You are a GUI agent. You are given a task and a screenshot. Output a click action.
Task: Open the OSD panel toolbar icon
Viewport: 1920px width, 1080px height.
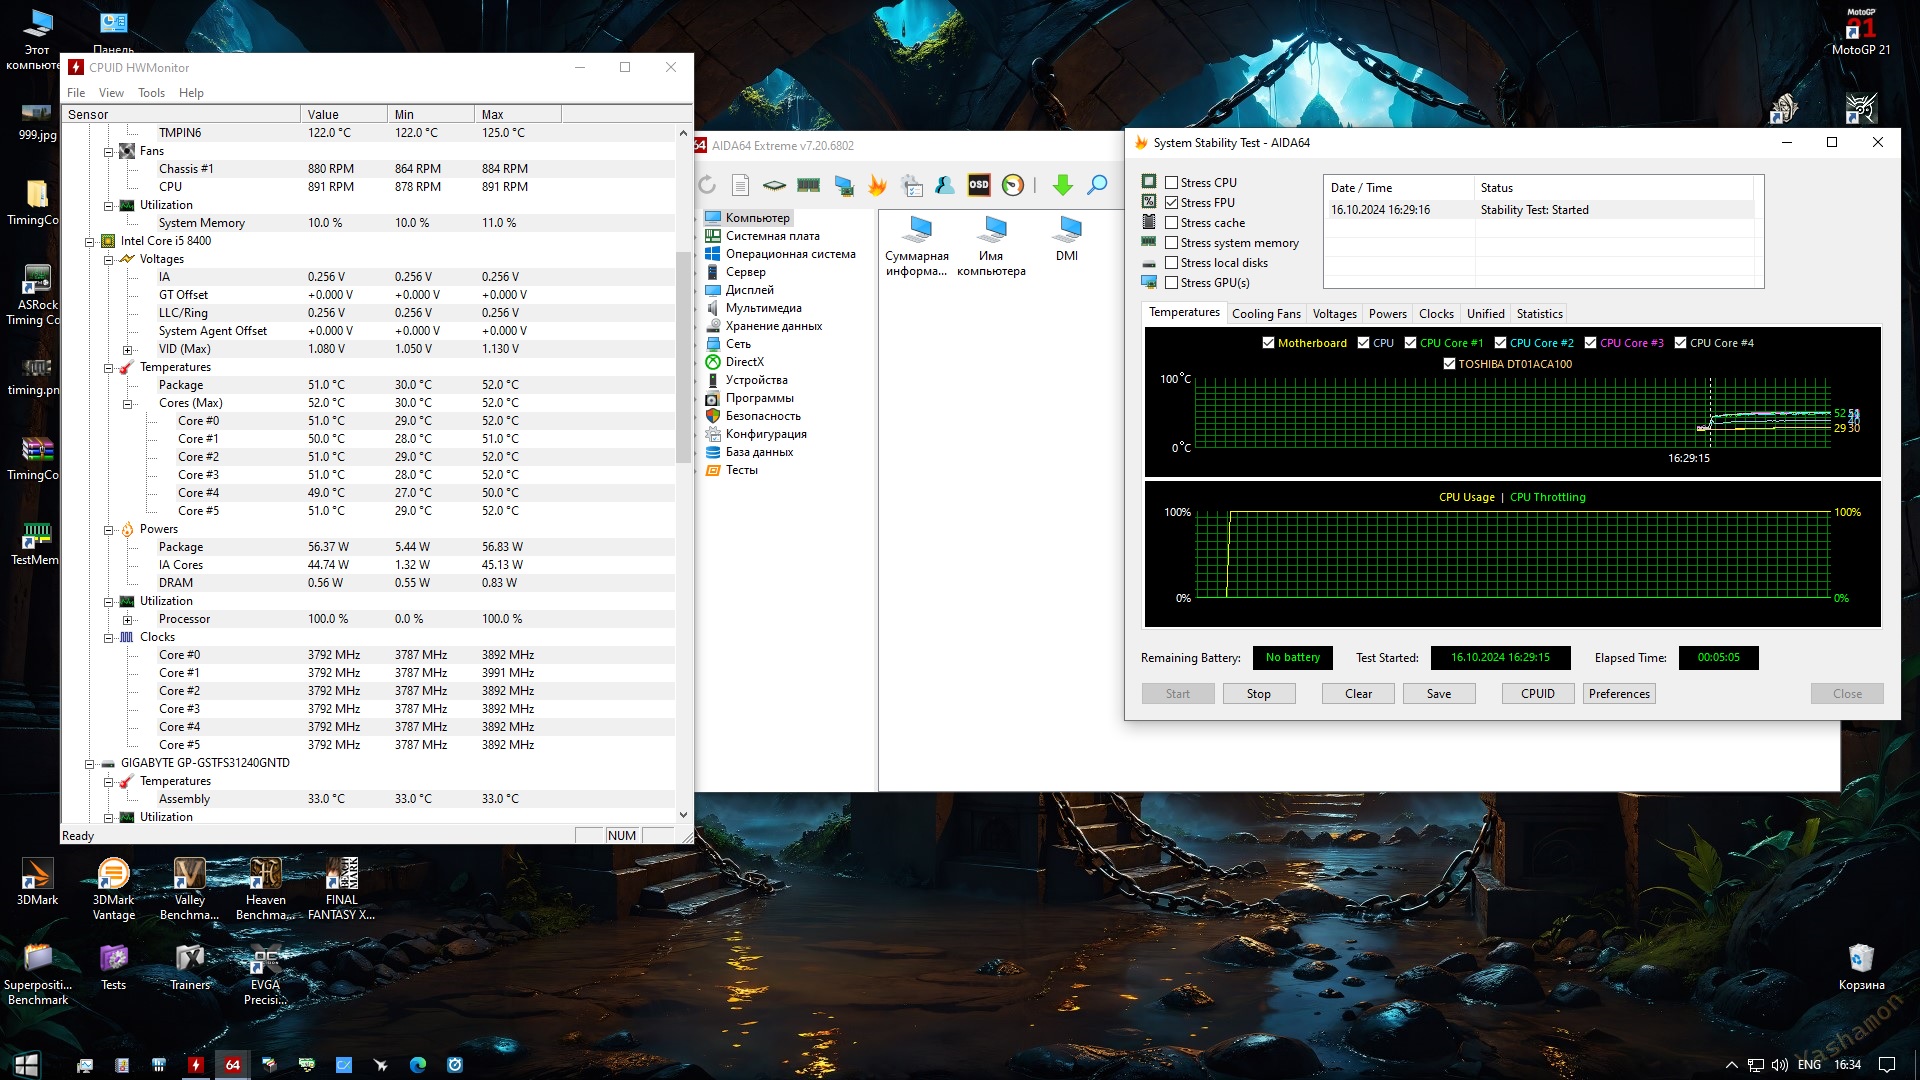click(x=978, y=185)
